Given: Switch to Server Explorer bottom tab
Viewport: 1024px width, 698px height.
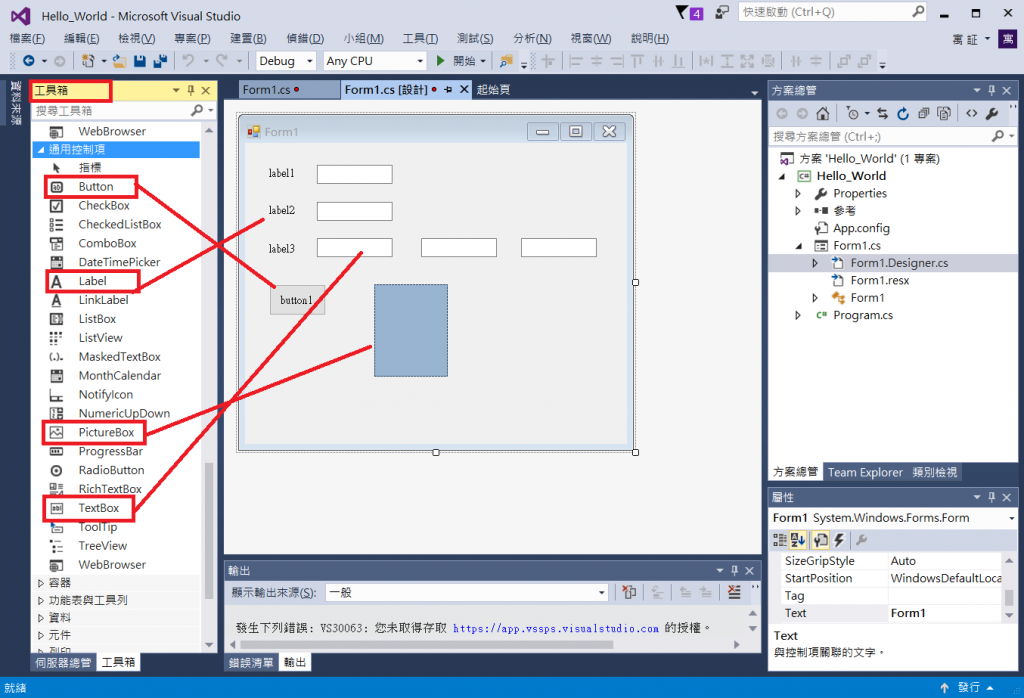Looking at the screenshot, I should click(63, 663).
